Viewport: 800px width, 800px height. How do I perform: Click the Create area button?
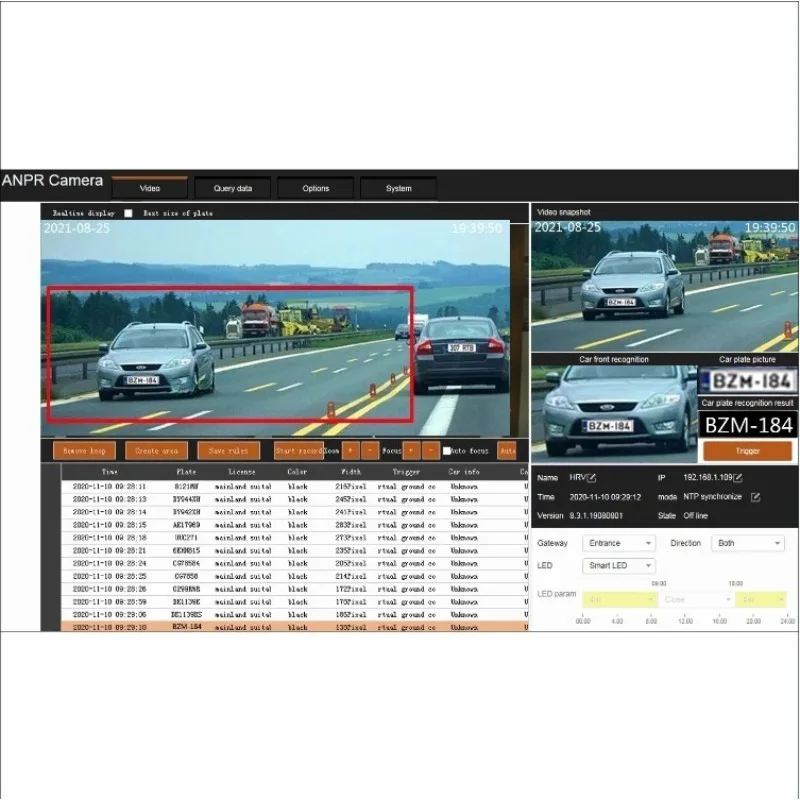[157, 451]
